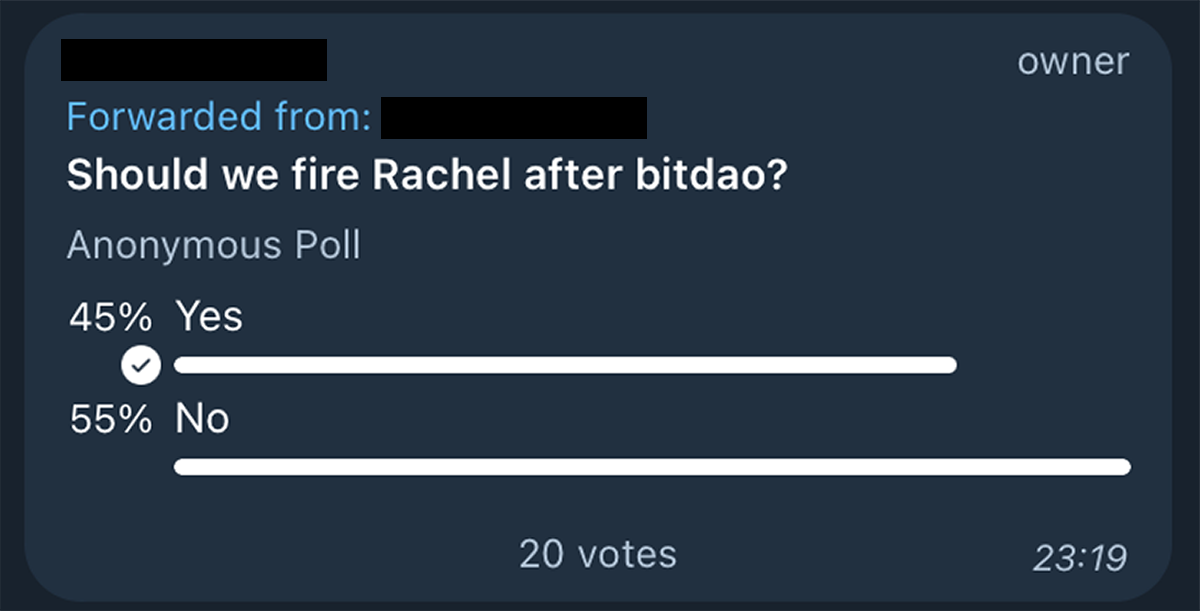This screenshot has width=1200, height=611.
Task: Click the owner badge
Action: pyautogui.click(x=1073, y=62)
